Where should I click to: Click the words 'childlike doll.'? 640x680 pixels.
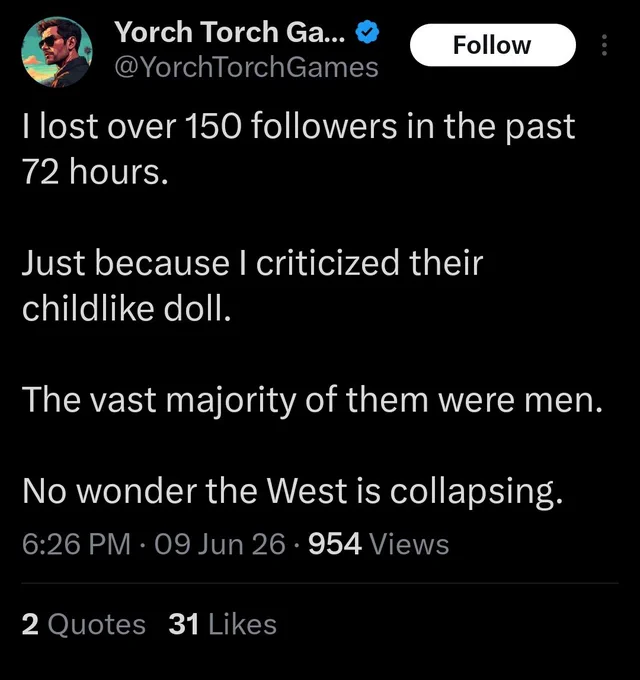[x=126, y=308]
